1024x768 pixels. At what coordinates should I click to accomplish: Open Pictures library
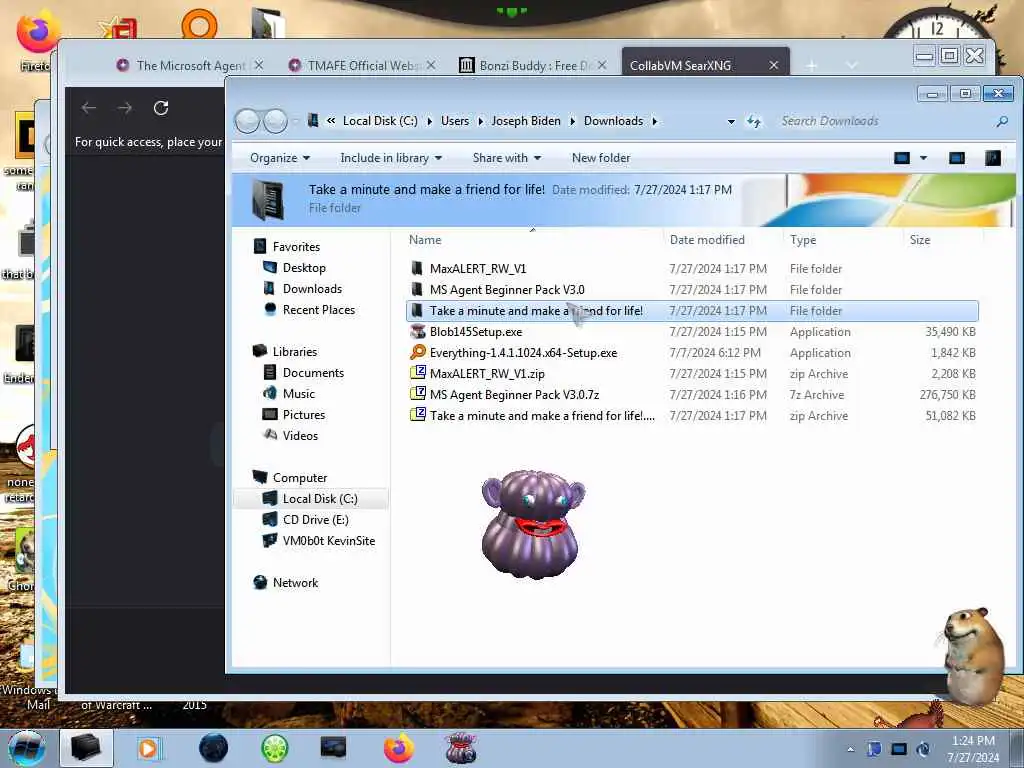[x=304, y=415]
